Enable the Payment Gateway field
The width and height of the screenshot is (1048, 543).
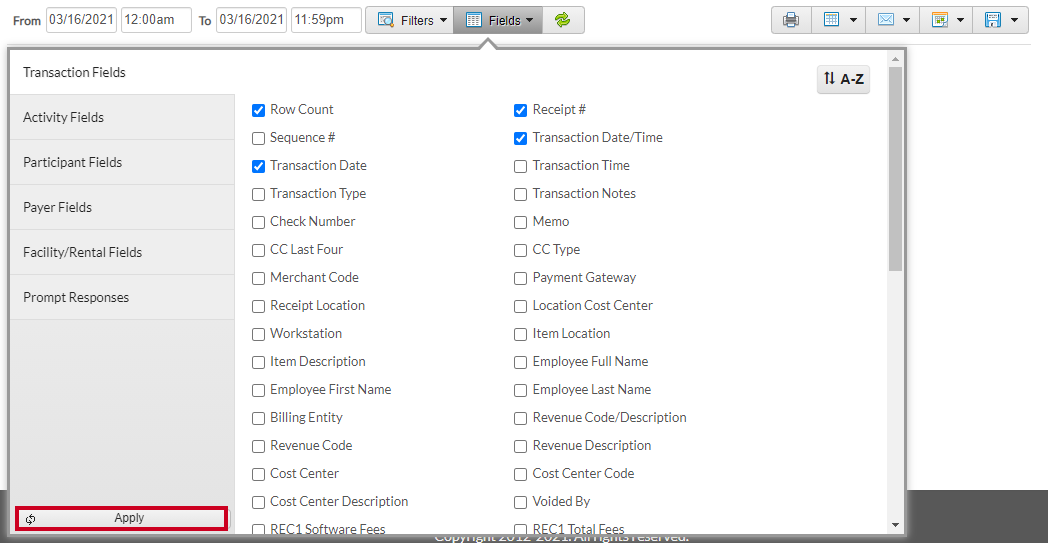(521, 278)
